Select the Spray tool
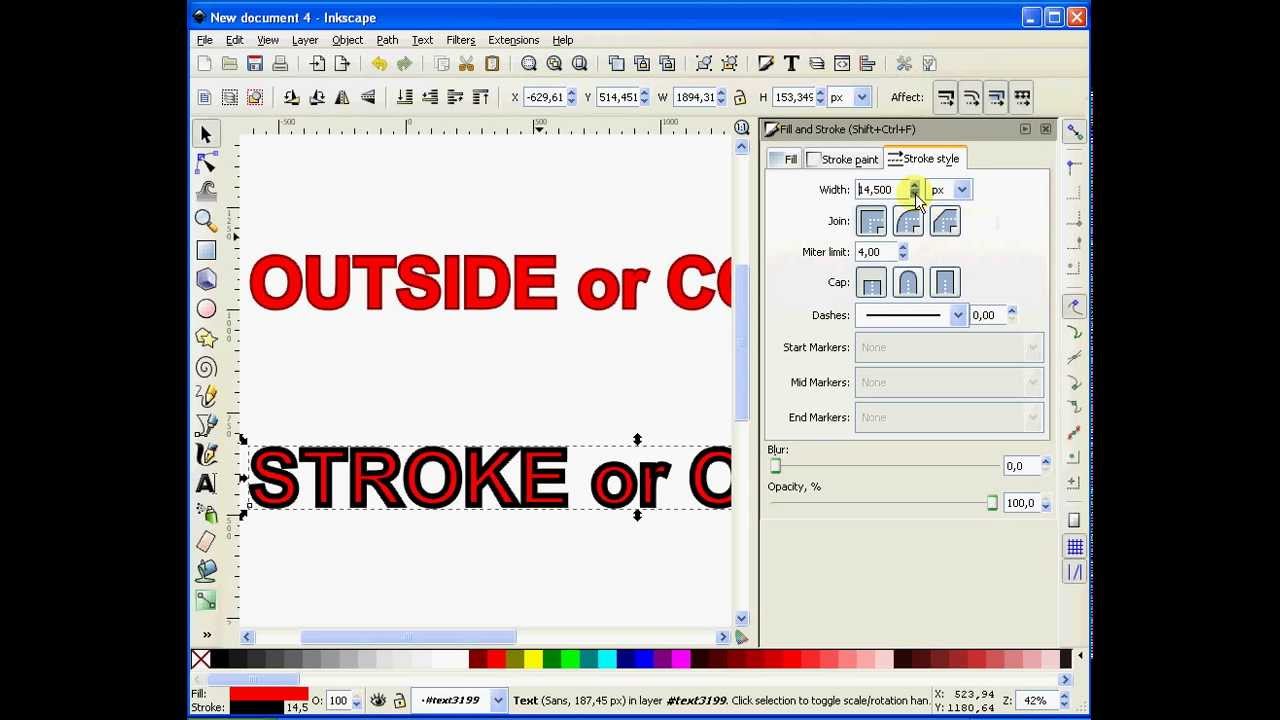 pos(206,513)
